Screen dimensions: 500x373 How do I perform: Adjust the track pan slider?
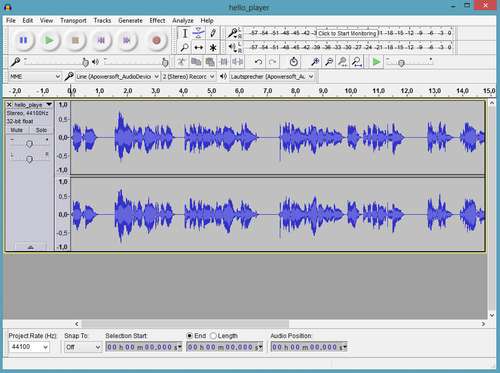[29, 158]
